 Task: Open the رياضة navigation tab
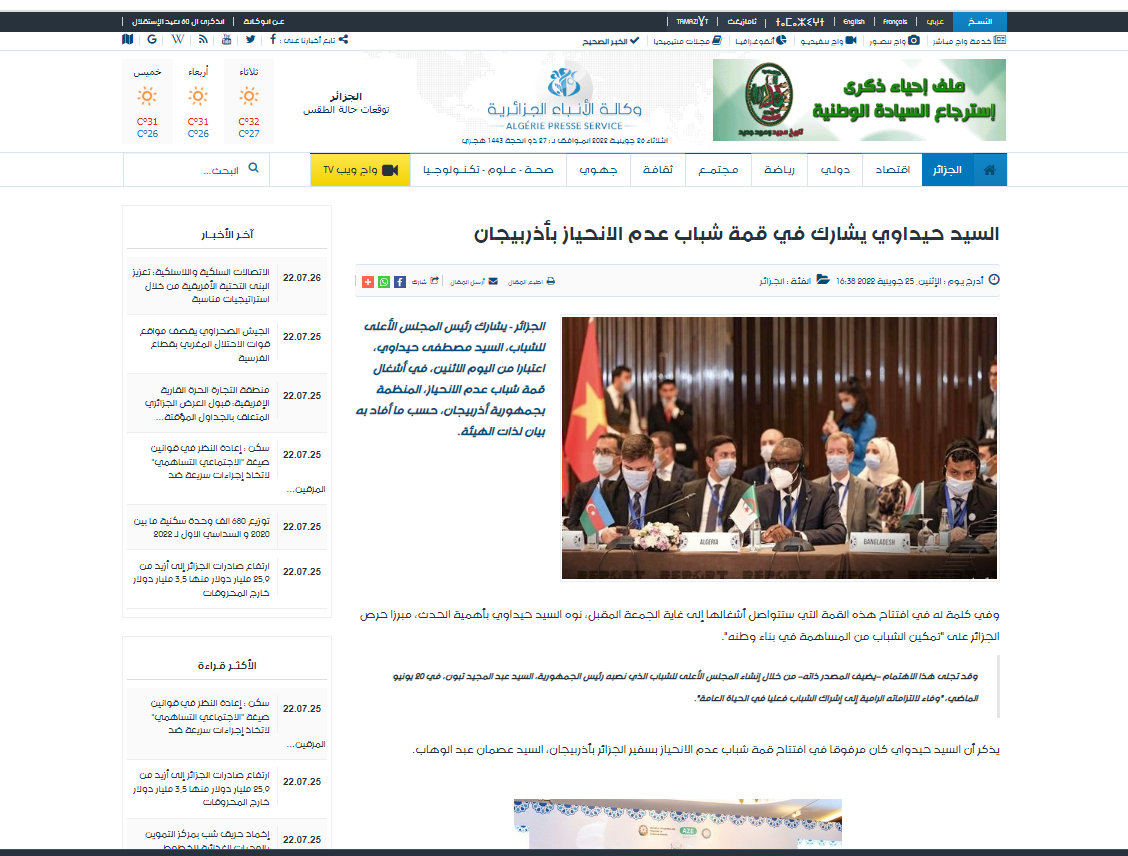pyautogui.click(x=779, y=170)
